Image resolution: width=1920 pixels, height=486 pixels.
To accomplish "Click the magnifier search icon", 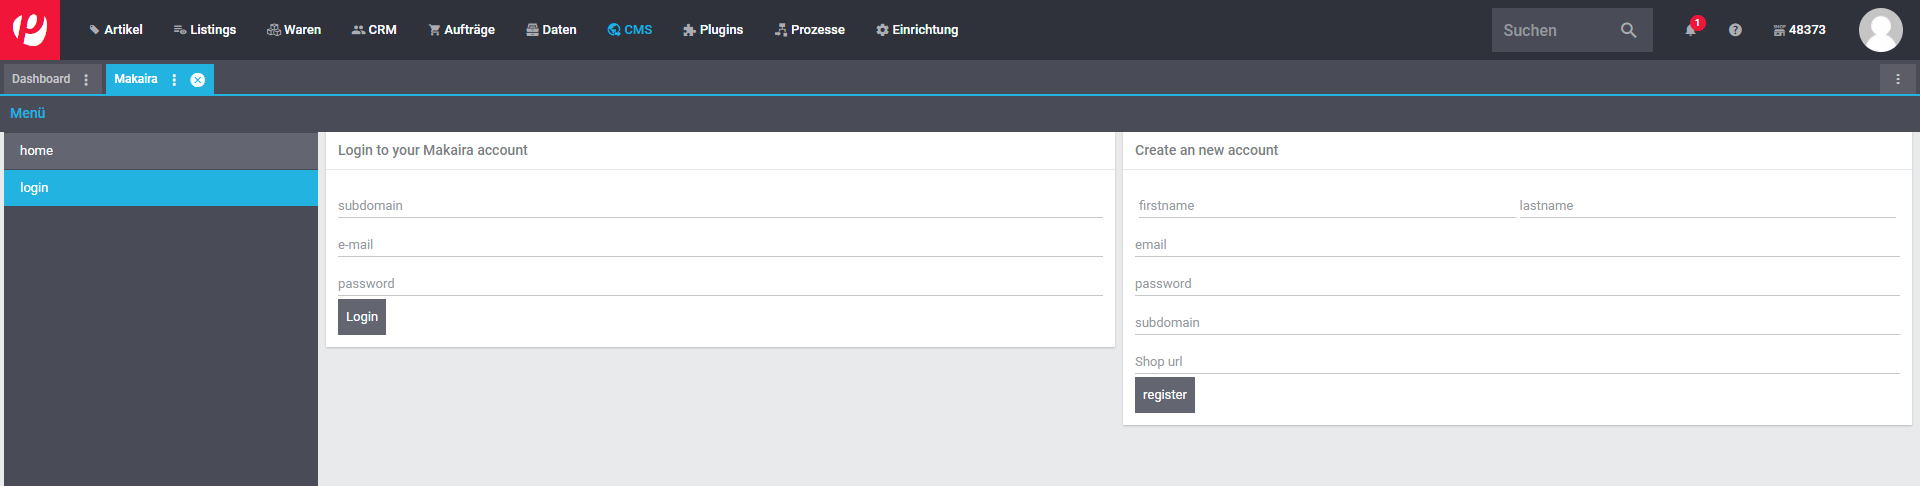I will pos(1629,30).
